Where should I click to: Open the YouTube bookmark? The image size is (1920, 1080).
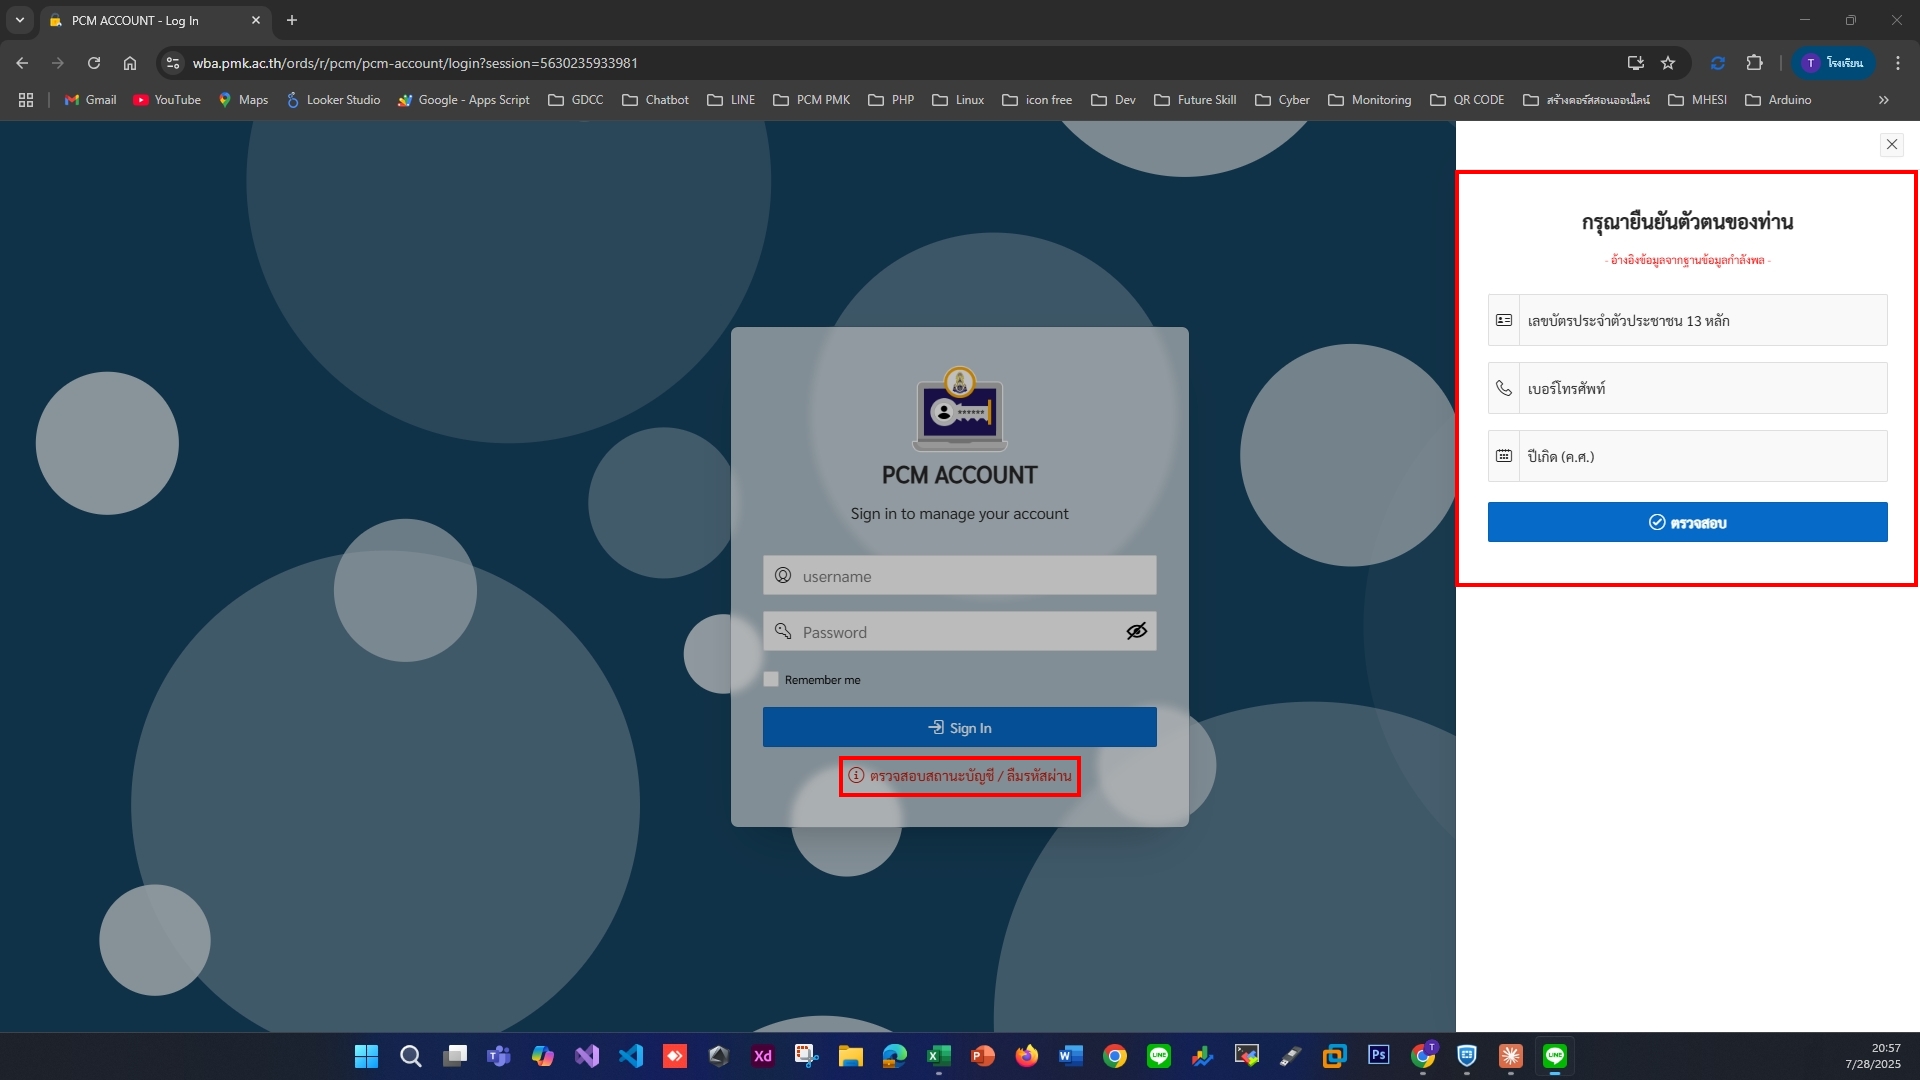pos(167,100)
